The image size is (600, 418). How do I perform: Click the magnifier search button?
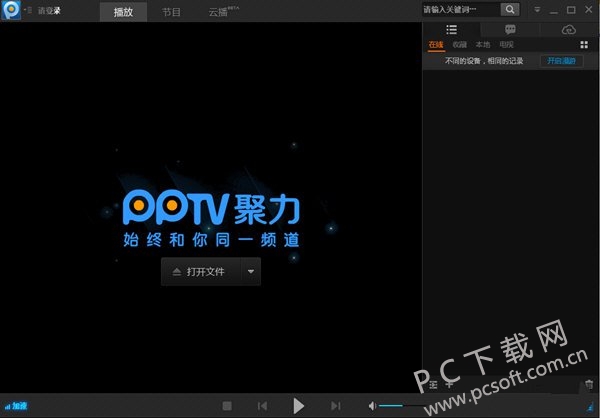(x=510, y=10)
